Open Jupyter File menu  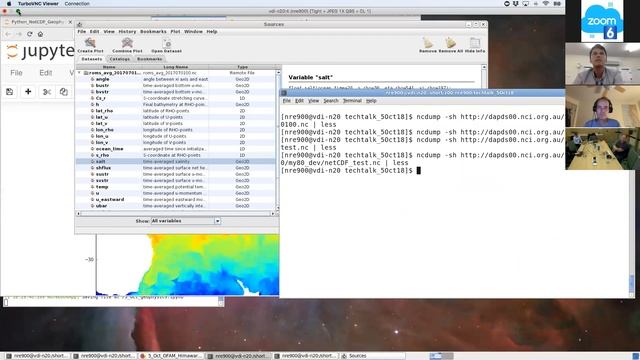pyautogui.click(x=16, y=73)
